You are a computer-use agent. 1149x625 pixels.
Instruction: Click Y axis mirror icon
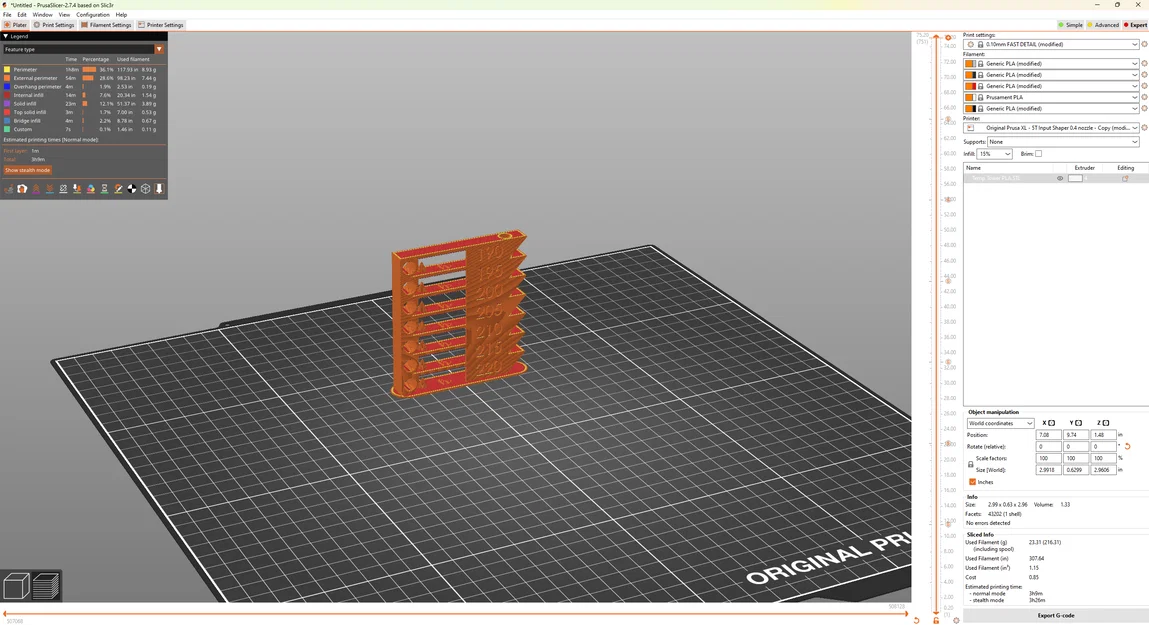[x=1078, y=423]
